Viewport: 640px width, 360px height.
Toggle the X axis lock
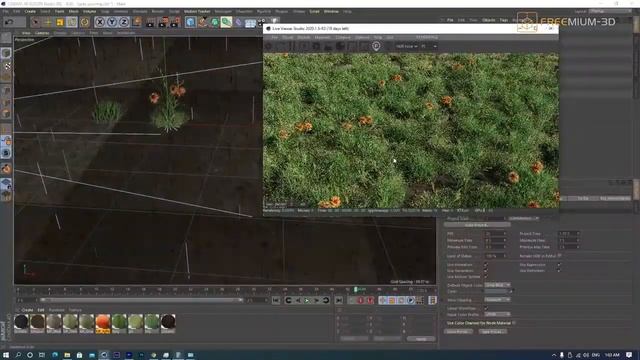(100, 22)
